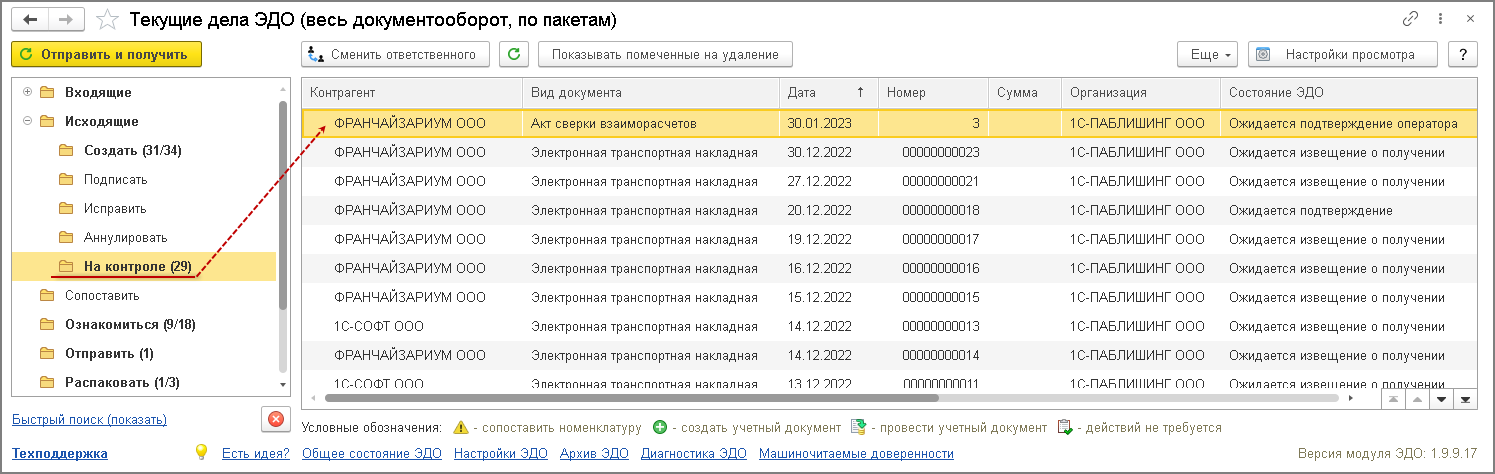The width and height of the screenshot is (1495, 474).
Task: Open Общее состояние ЭДО link
Action: point(371,453)
